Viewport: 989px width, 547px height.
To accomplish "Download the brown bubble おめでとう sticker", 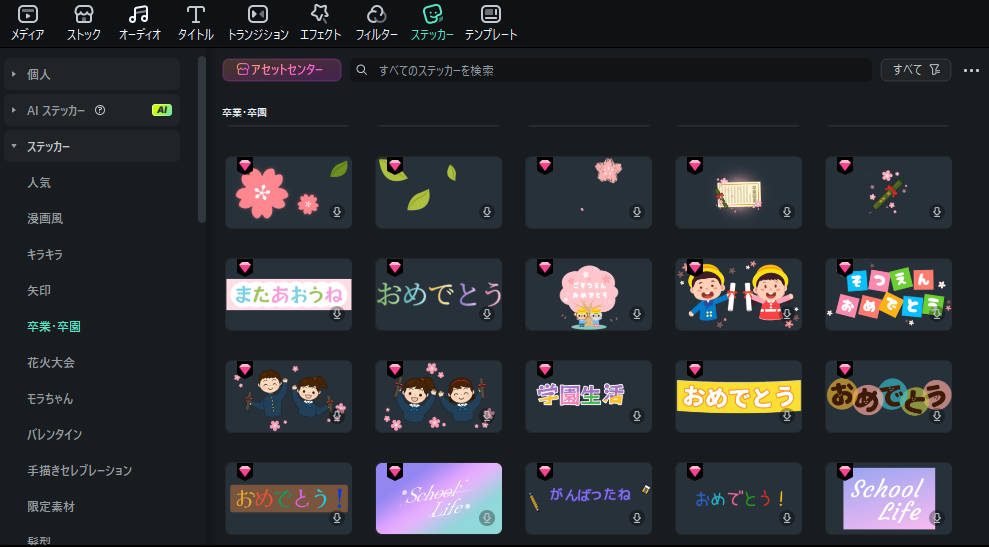I will tap(937, 416).
